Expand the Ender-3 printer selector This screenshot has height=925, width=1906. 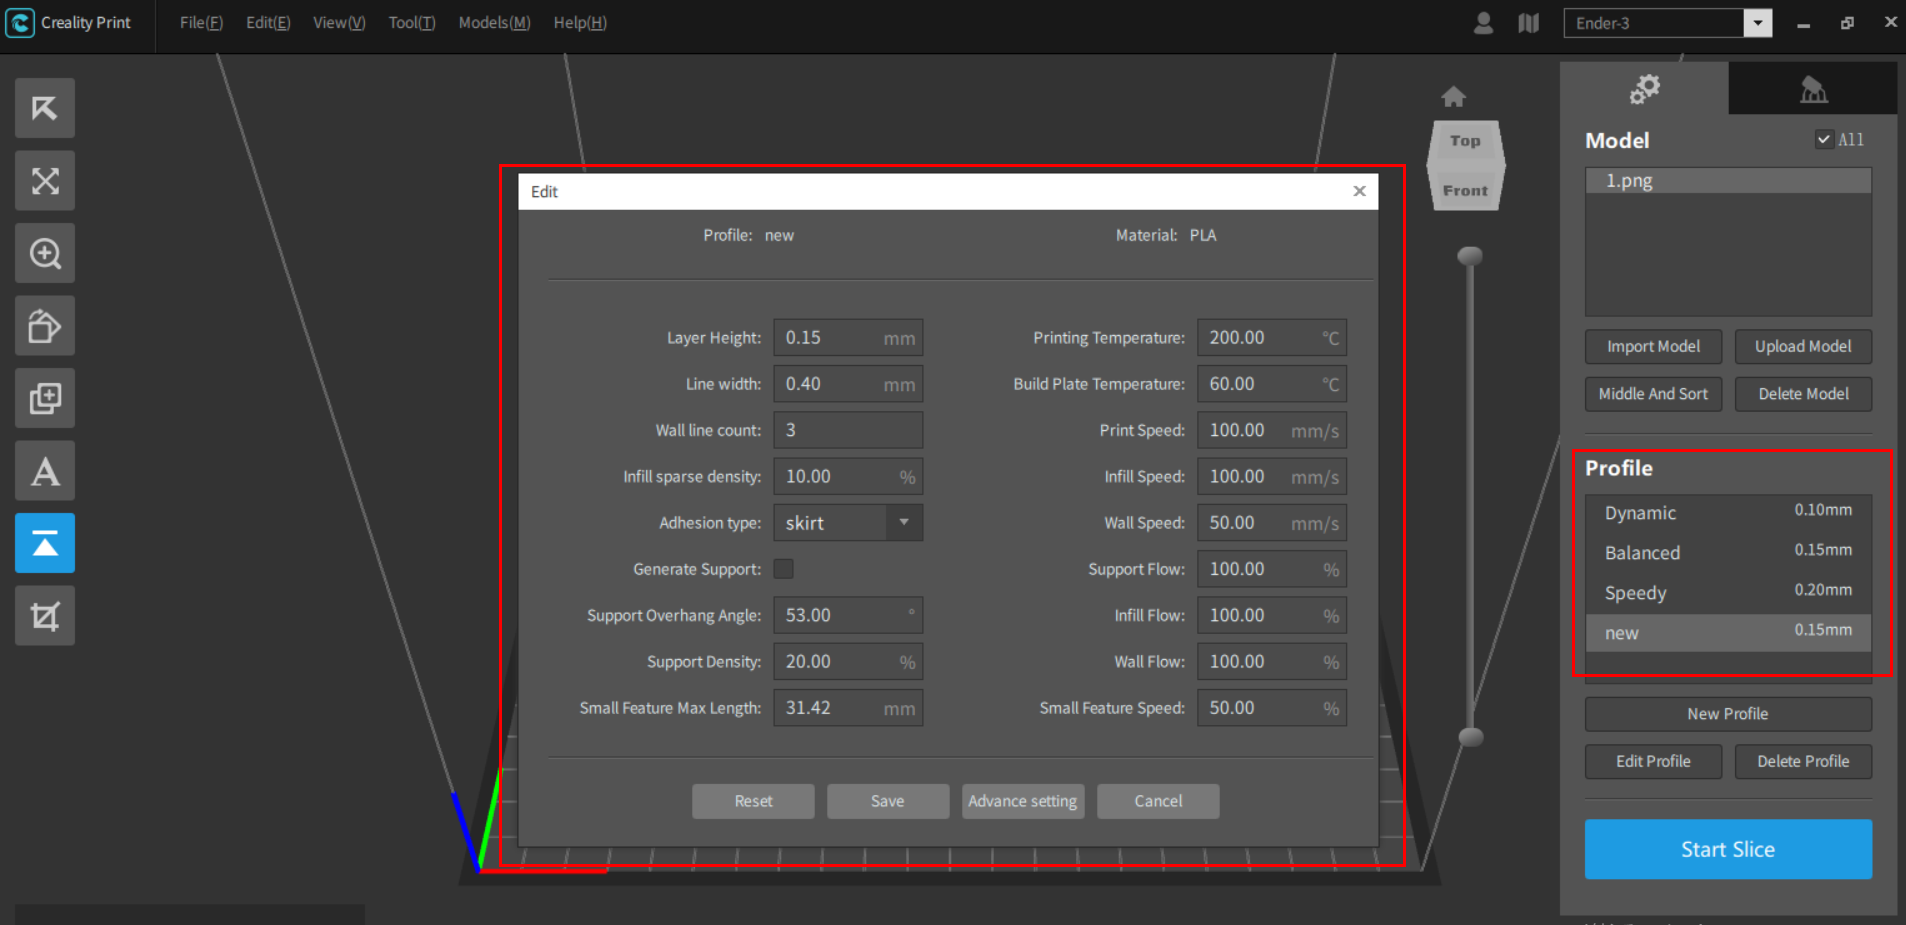point(1759,22)
